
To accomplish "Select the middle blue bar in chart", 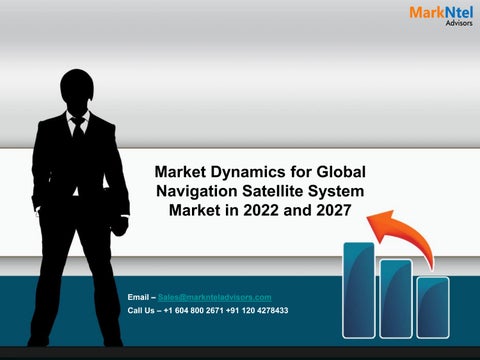I will point(396,299).
